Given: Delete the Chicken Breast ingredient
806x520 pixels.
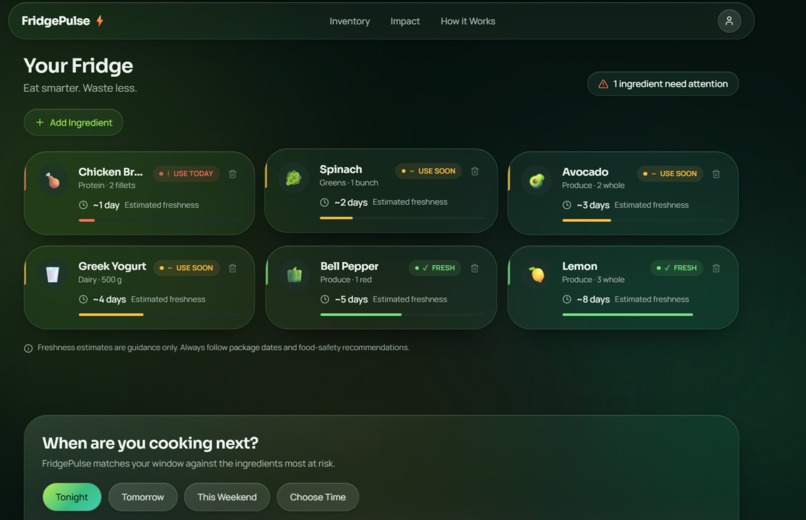Looking at the screenshot, I should 232,174.
